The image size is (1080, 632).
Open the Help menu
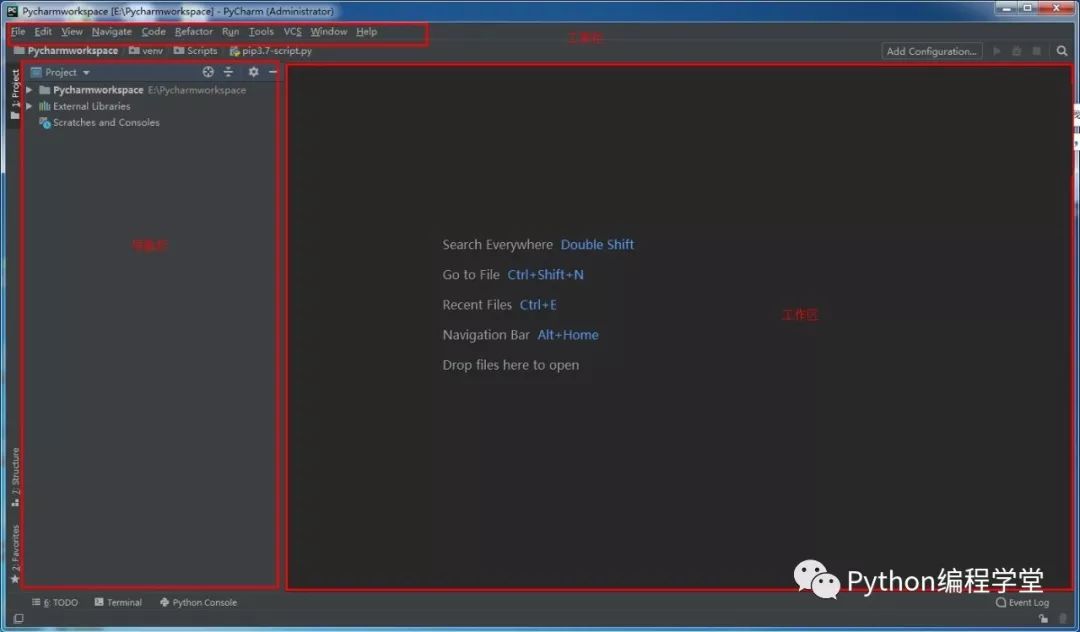(x=366, y=32)
